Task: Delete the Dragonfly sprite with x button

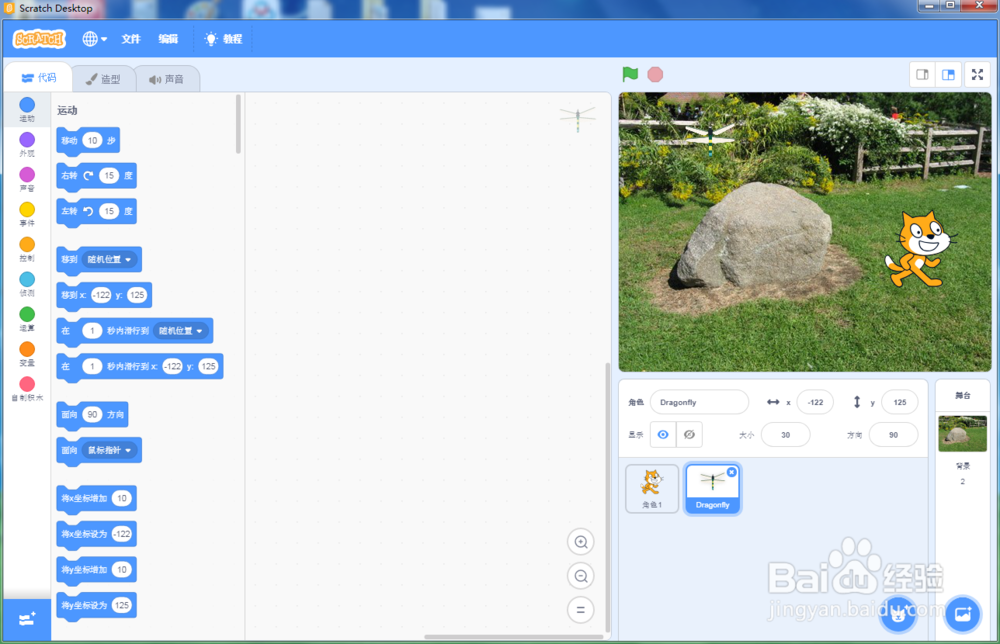Action: pos(732,472)
